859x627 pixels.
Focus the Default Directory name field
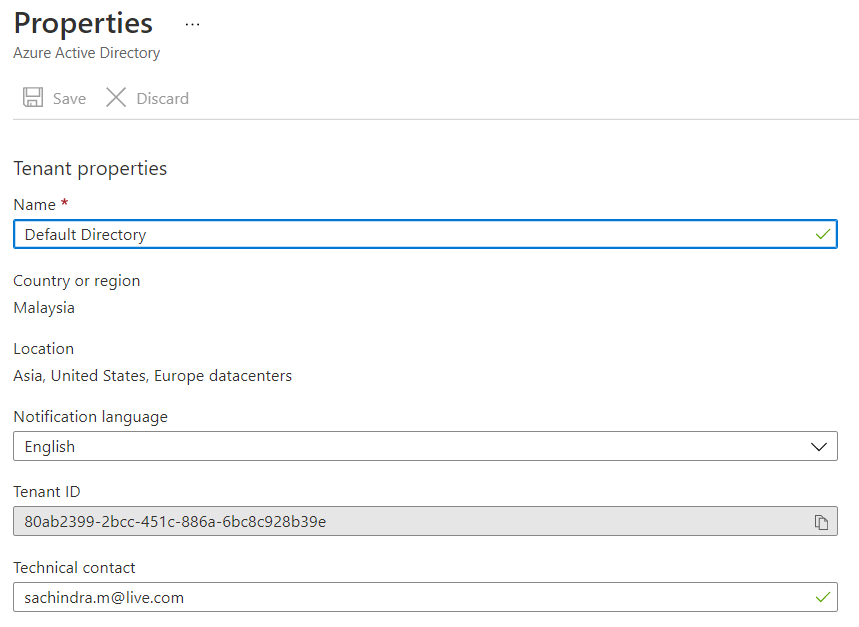[x=400, y=235]
